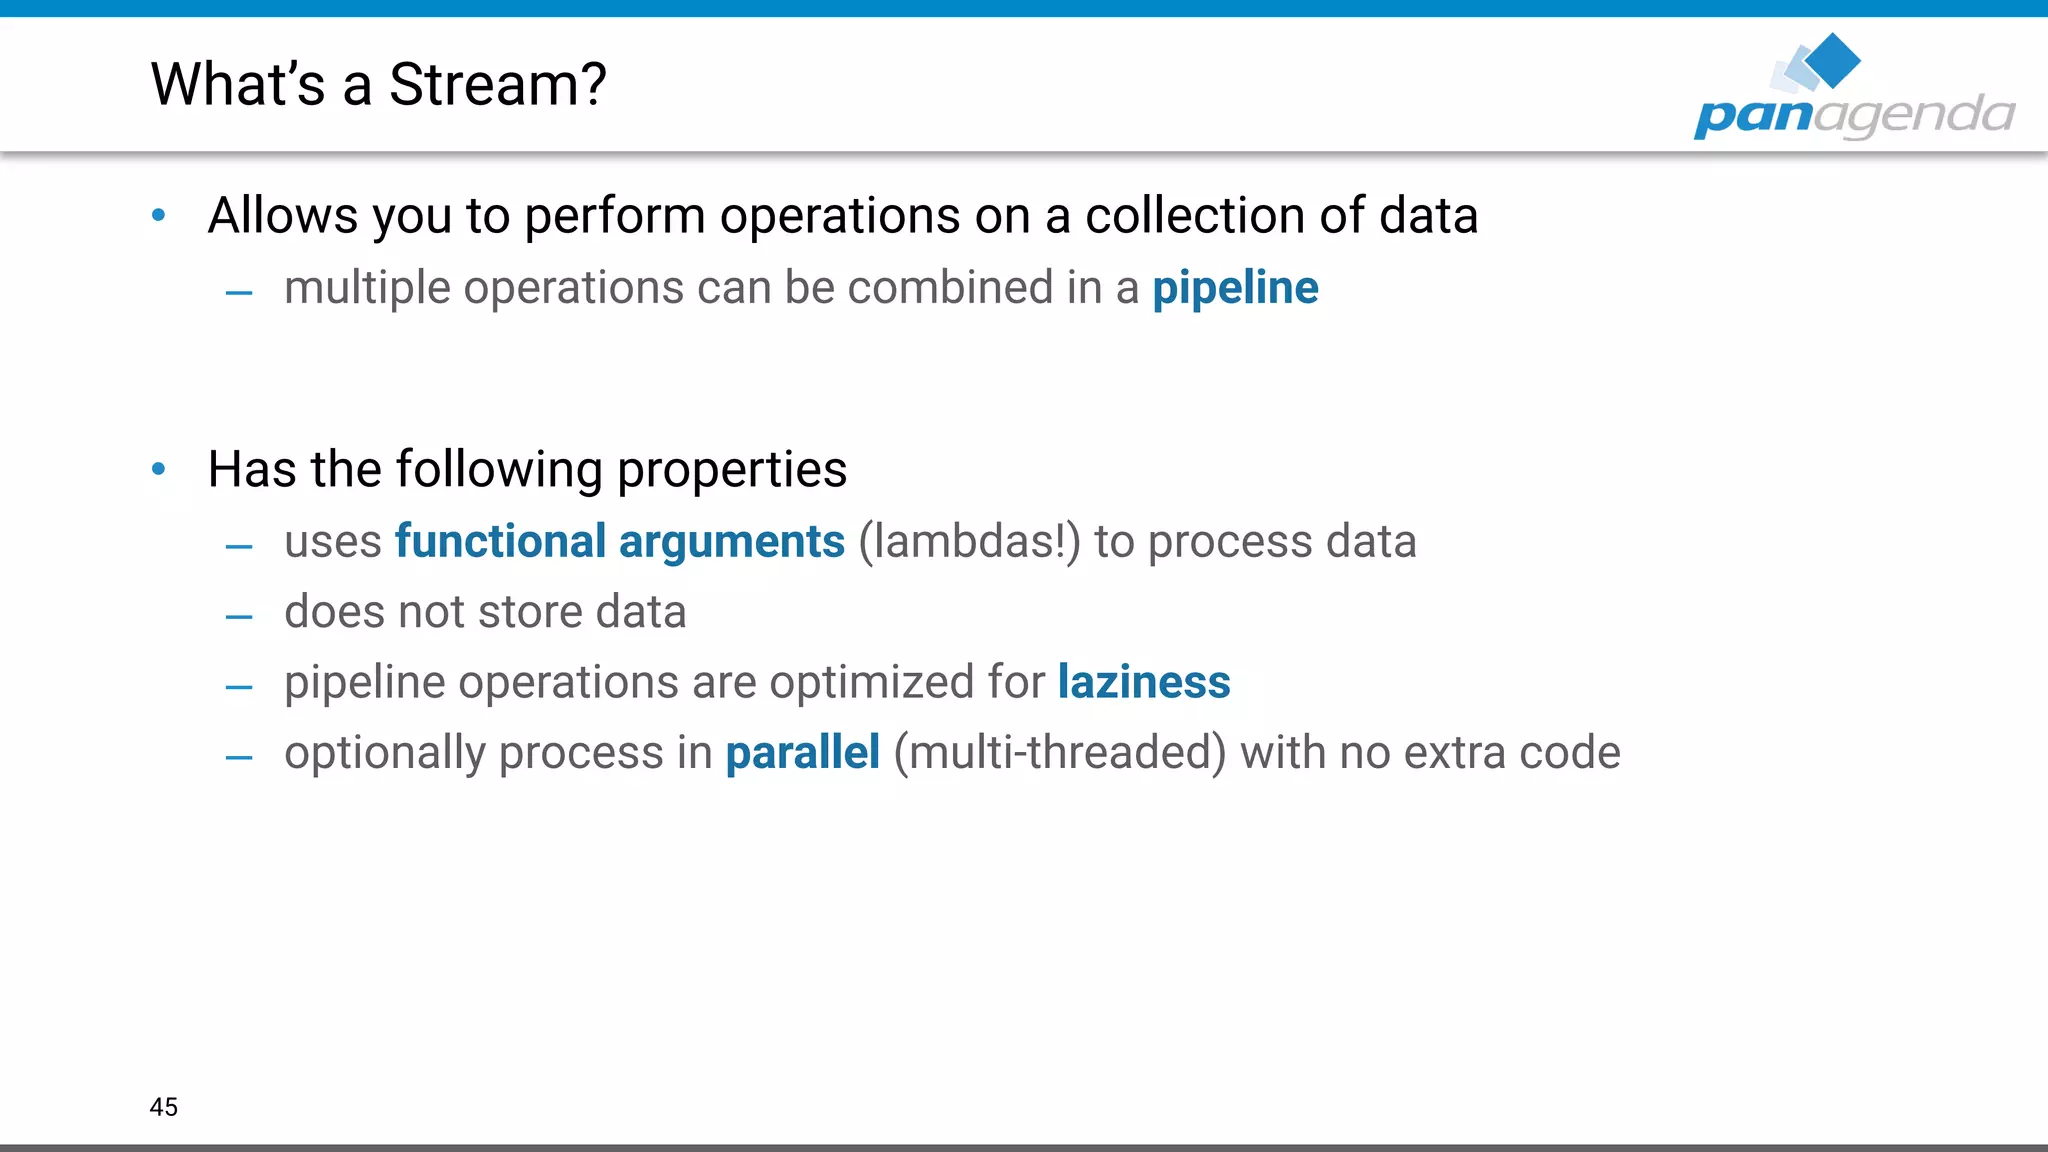Click the "functional arguments" highlighted text
Image resolution: width=2048 pixels, height=1152 pixels.
point(620,542)
